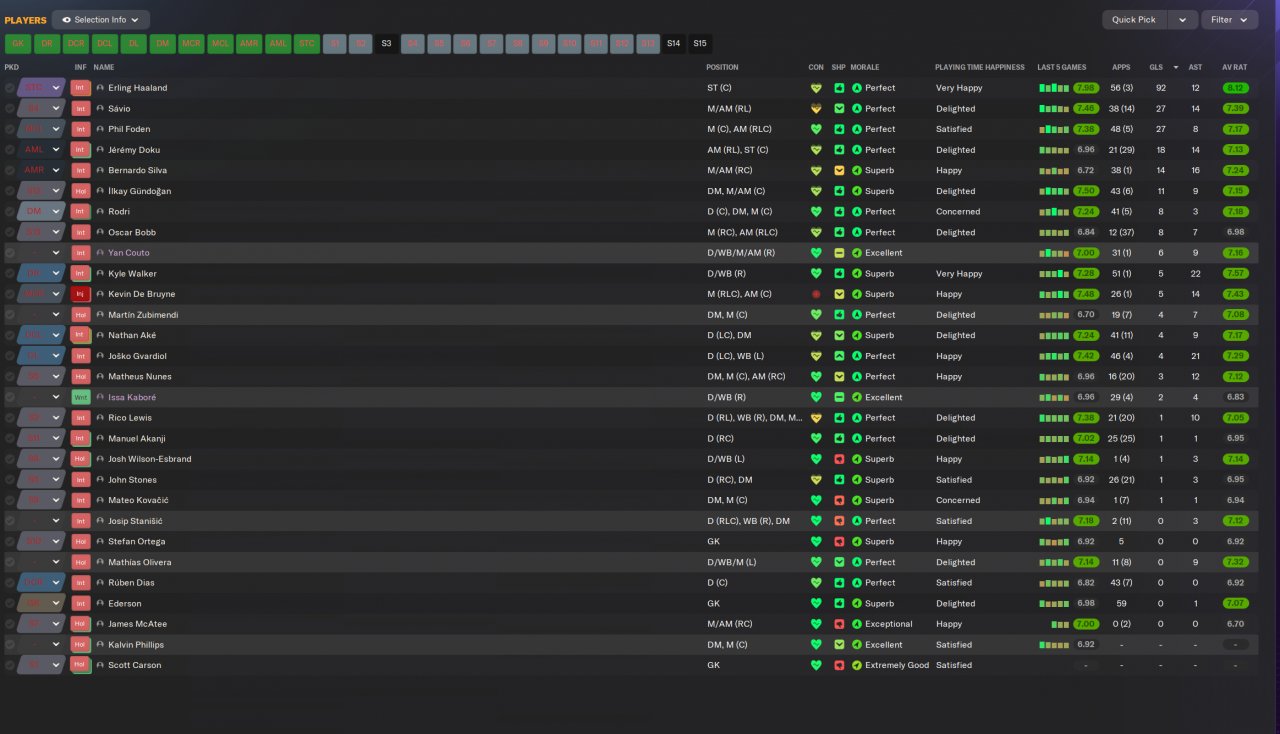Open the Selection Info dropdown
The image size is (1280, 734).
pos(101,20)
